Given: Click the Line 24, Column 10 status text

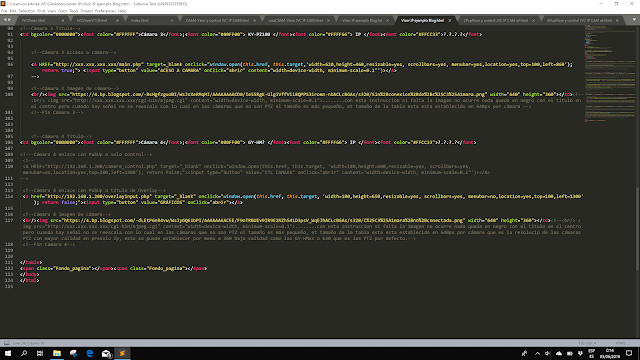Looking at the screenshot, I should pos(29,343).
